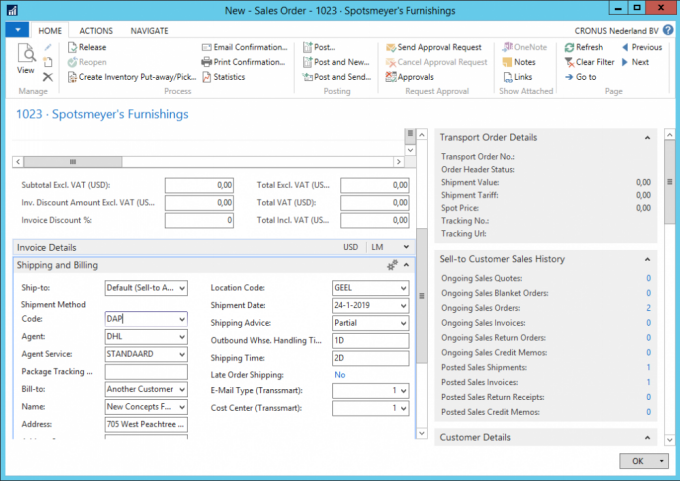
Task: Open Ongoing Sales Orders count link
Action: pyautogui.click(x=648, y=308)
